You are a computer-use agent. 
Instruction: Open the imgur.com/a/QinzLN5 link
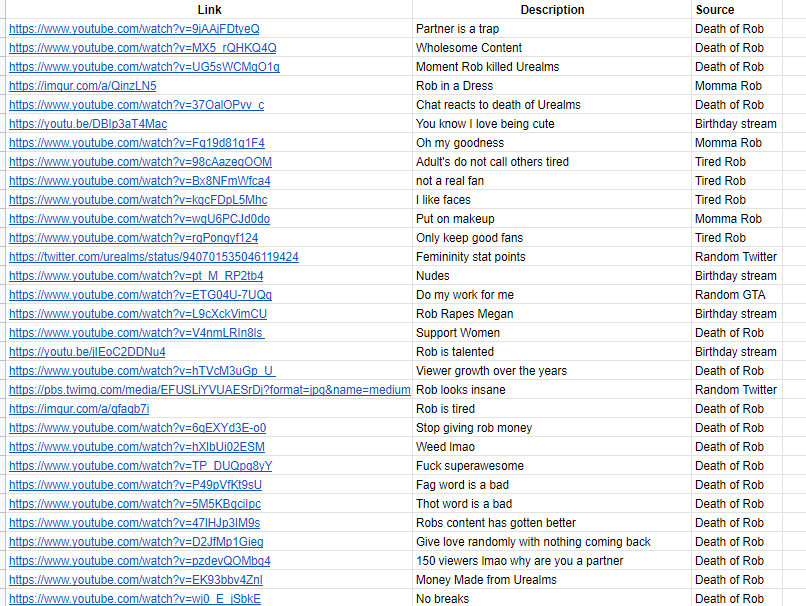(83, 86)
